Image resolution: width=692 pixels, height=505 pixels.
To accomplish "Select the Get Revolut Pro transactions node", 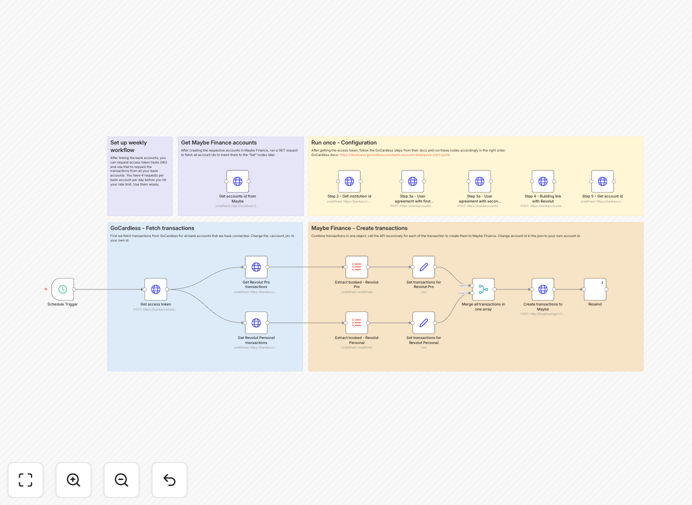I will tap(256, 267).
